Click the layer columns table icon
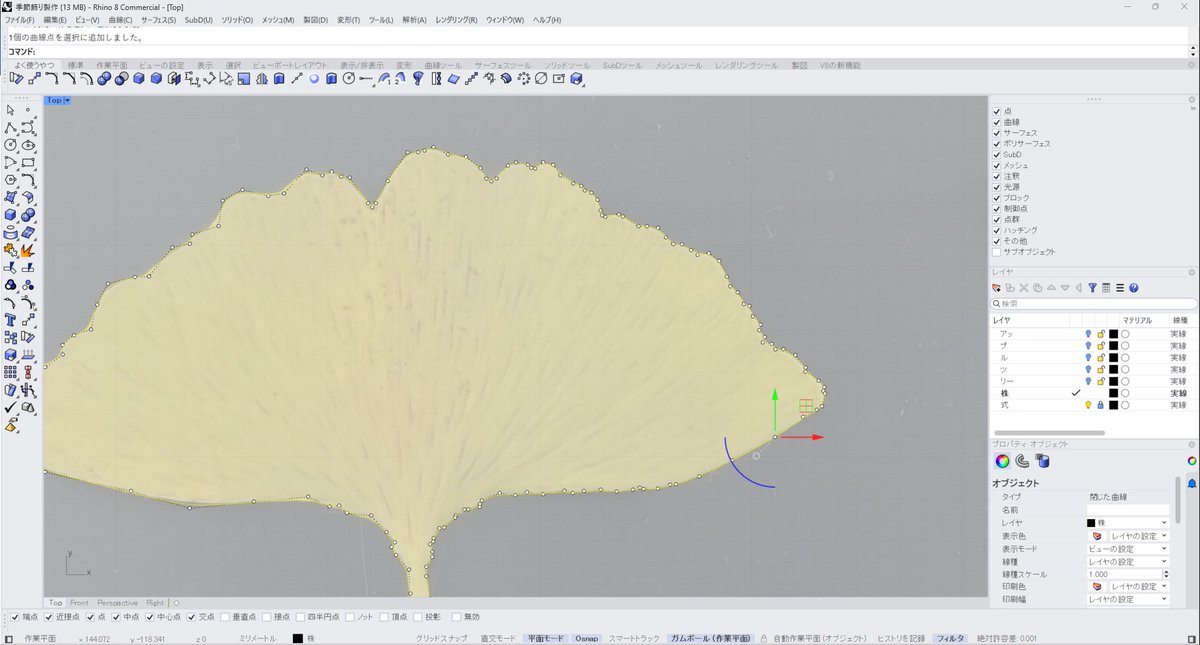The width and height of the screenshot is (1200, 645). (x=1106, y=288)
